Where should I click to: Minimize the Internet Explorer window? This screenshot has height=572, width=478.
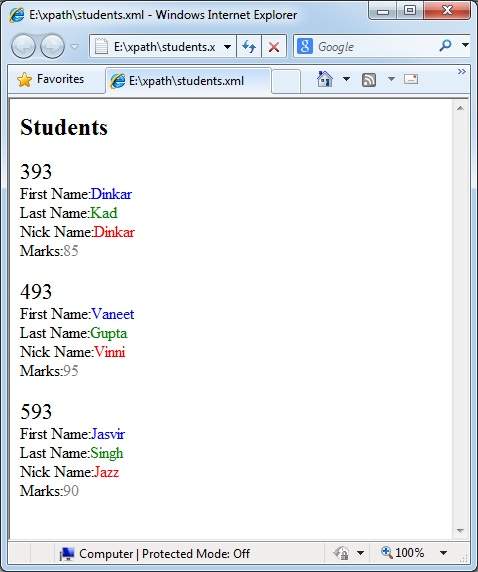click(382, 11)
